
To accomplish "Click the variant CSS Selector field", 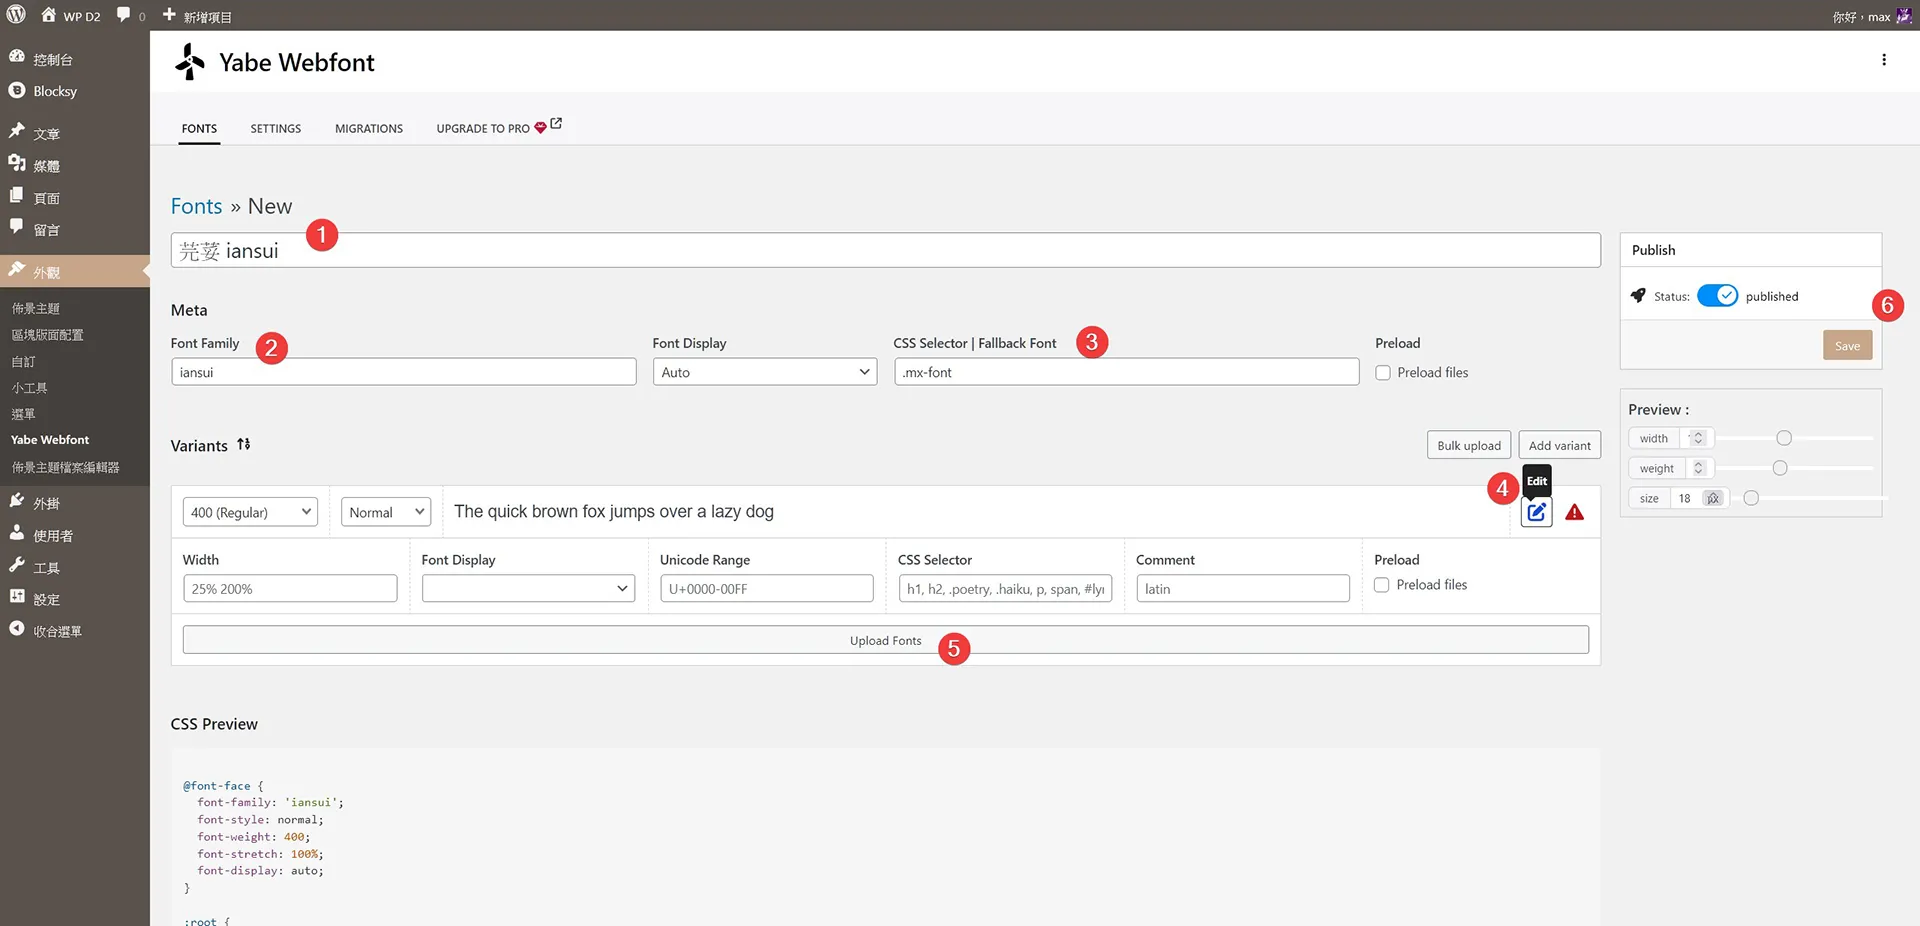I will pyautogui.click(x=1005, y=589).
